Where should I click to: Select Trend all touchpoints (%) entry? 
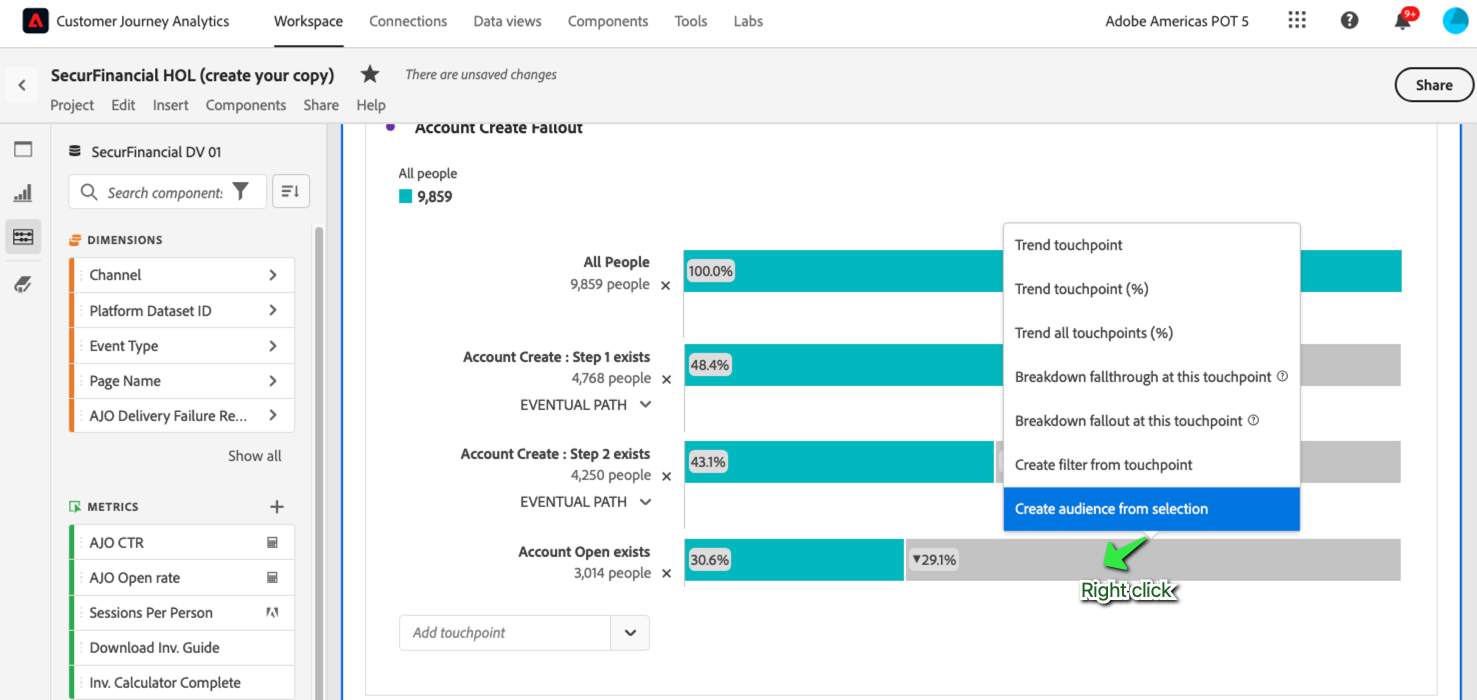[1152, 333]
